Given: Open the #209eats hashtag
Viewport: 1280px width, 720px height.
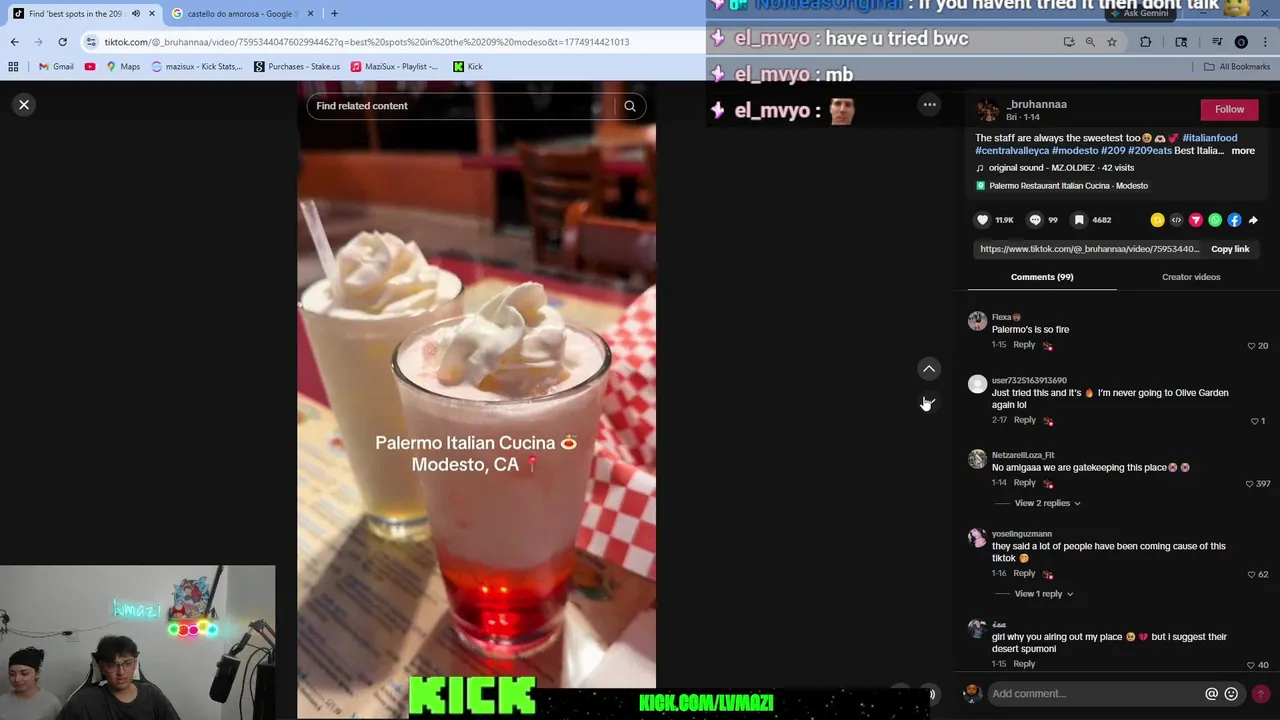Looking at the screenshot, I should (x=1150, y=151).
